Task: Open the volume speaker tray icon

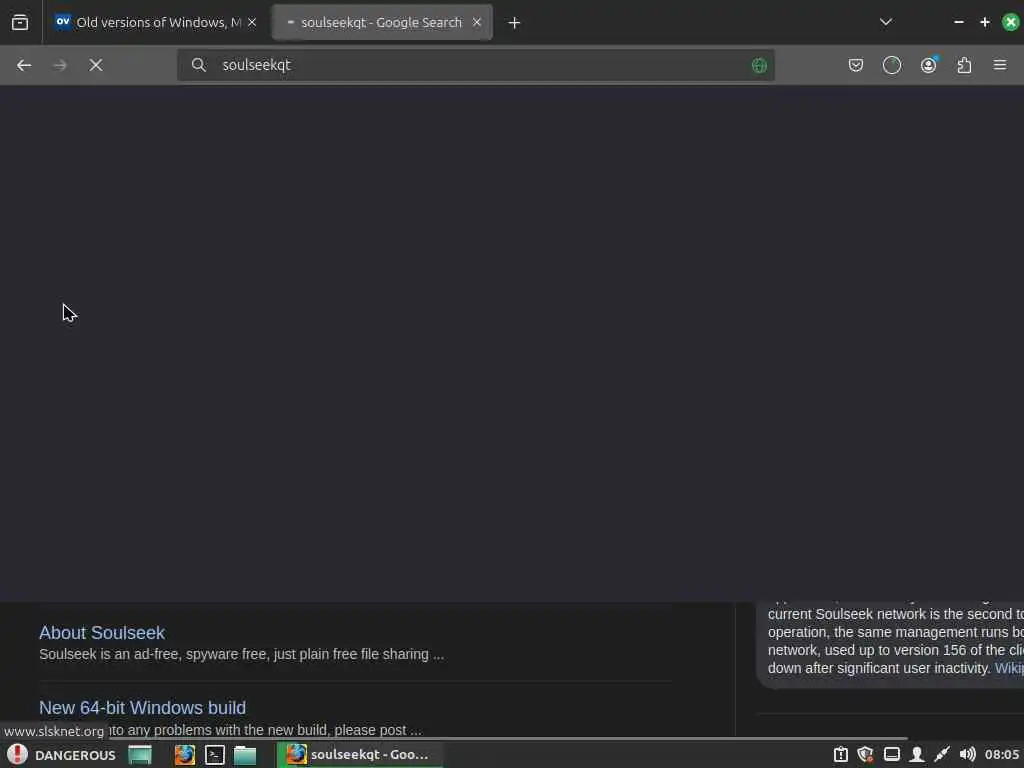Action: coord(967,755)
